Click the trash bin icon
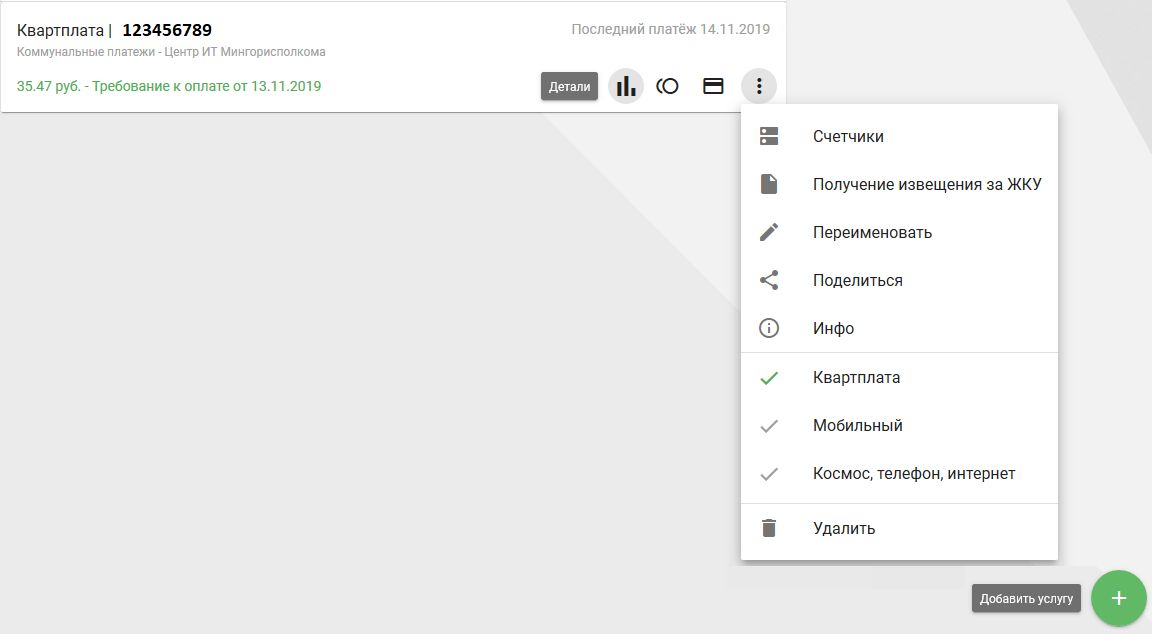1152x634 pixels. tap(769, 528)
